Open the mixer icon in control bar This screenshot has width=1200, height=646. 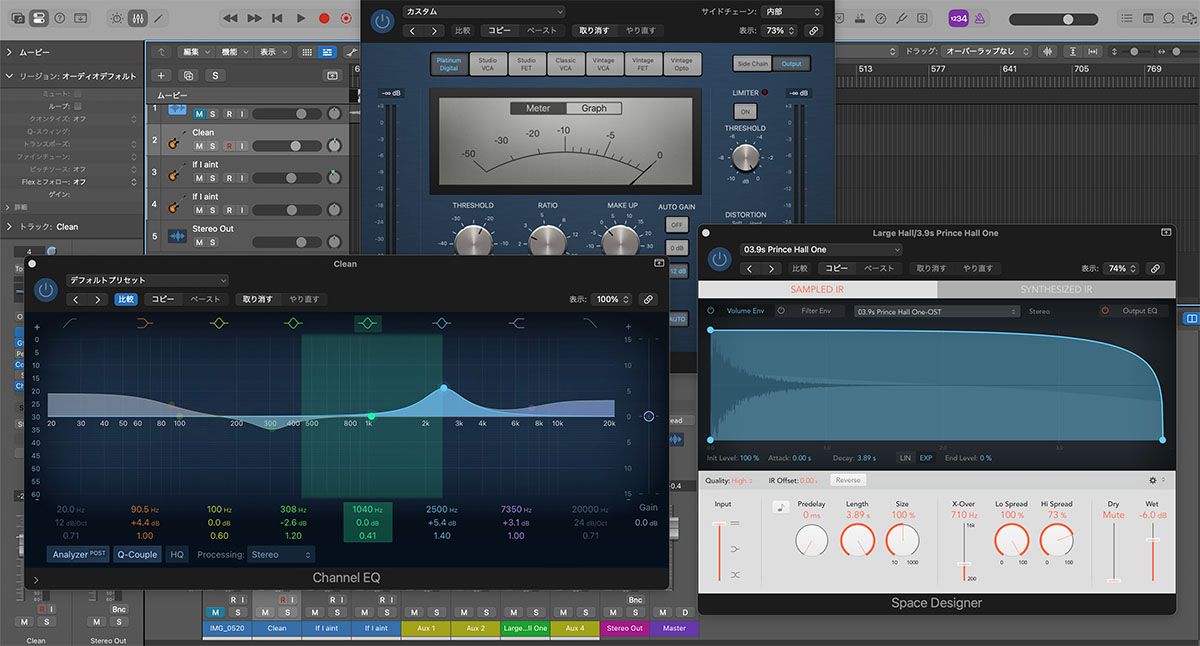(x=139, y=18)
